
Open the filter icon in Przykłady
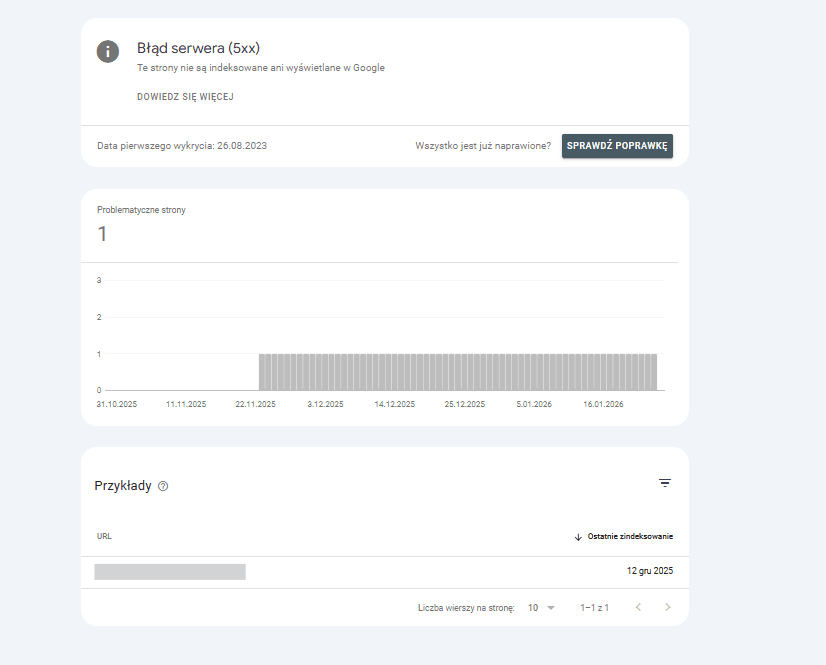665,483
